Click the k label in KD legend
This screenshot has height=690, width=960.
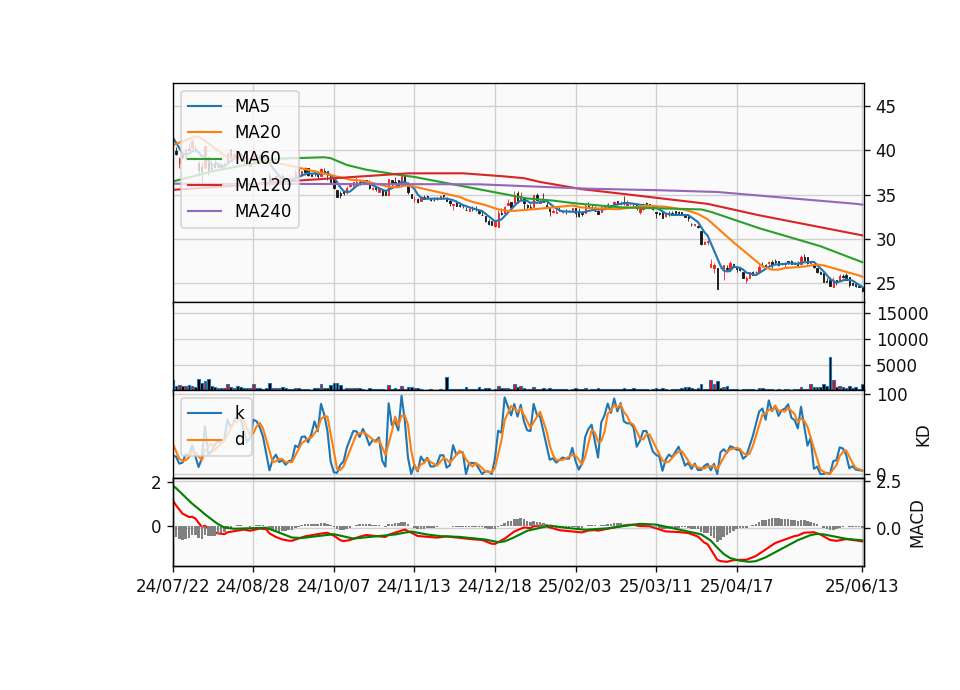pyautogui.click(x=239, y=413)
